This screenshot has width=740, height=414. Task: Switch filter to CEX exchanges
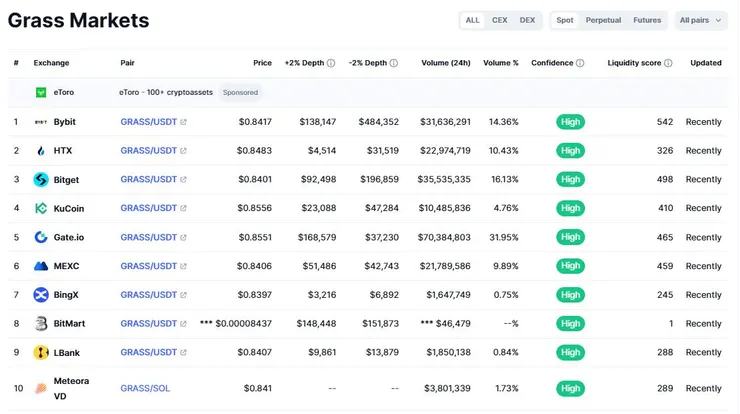point(499,20)
